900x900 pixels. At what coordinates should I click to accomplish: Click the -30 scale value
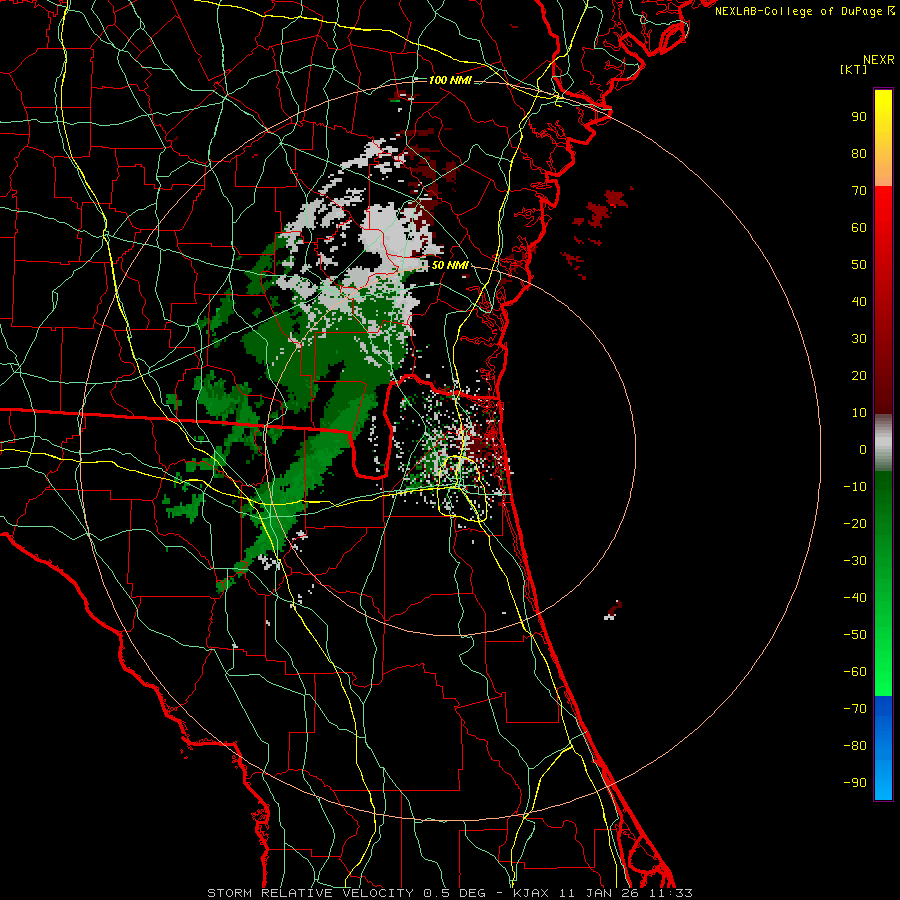[855, 561]
